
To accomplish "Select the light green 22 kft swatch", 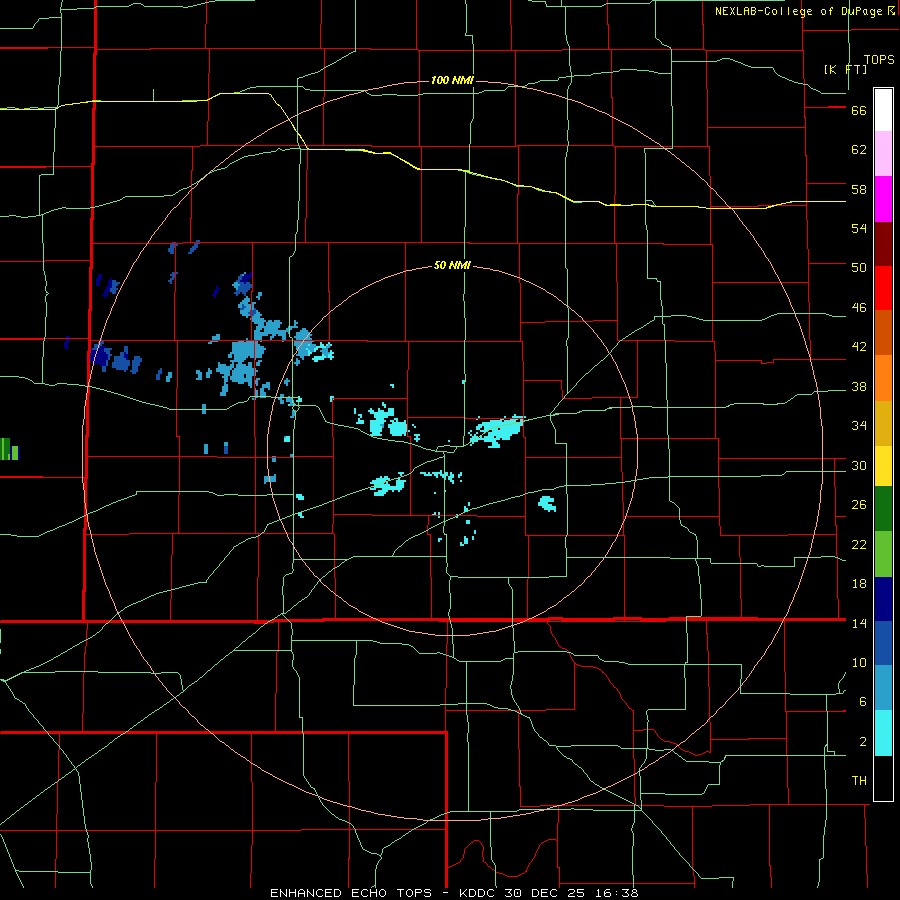I will tap(883, 554).
